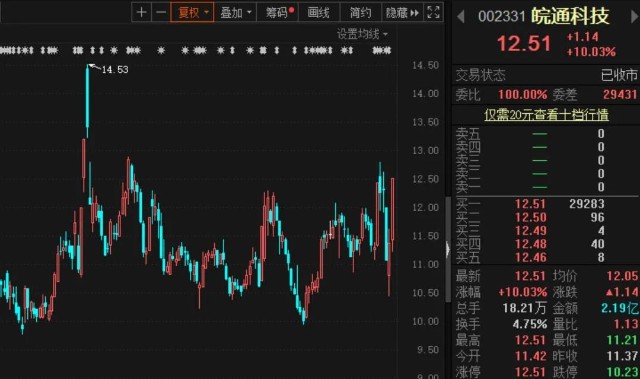Click the panel splitter handle arrow

[448, 249]
